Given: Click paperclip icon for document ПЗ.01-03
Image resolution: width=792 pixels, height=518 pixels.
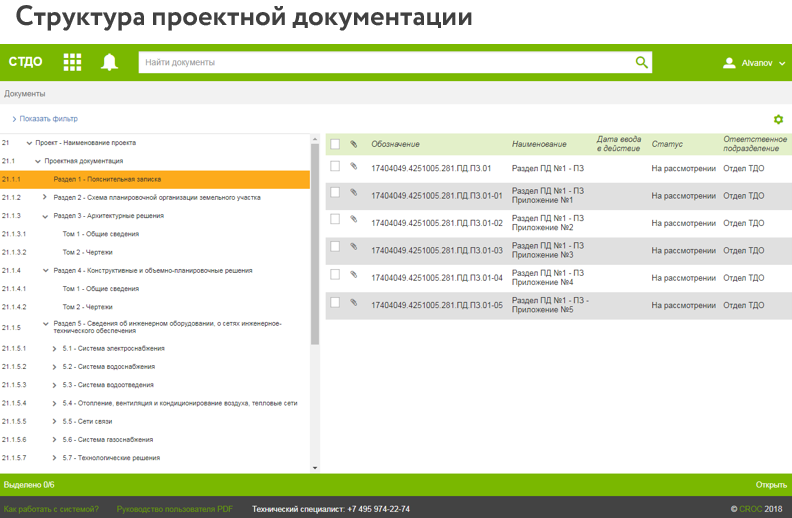Looking at the screenshot, I should click(x=354, y=246).
